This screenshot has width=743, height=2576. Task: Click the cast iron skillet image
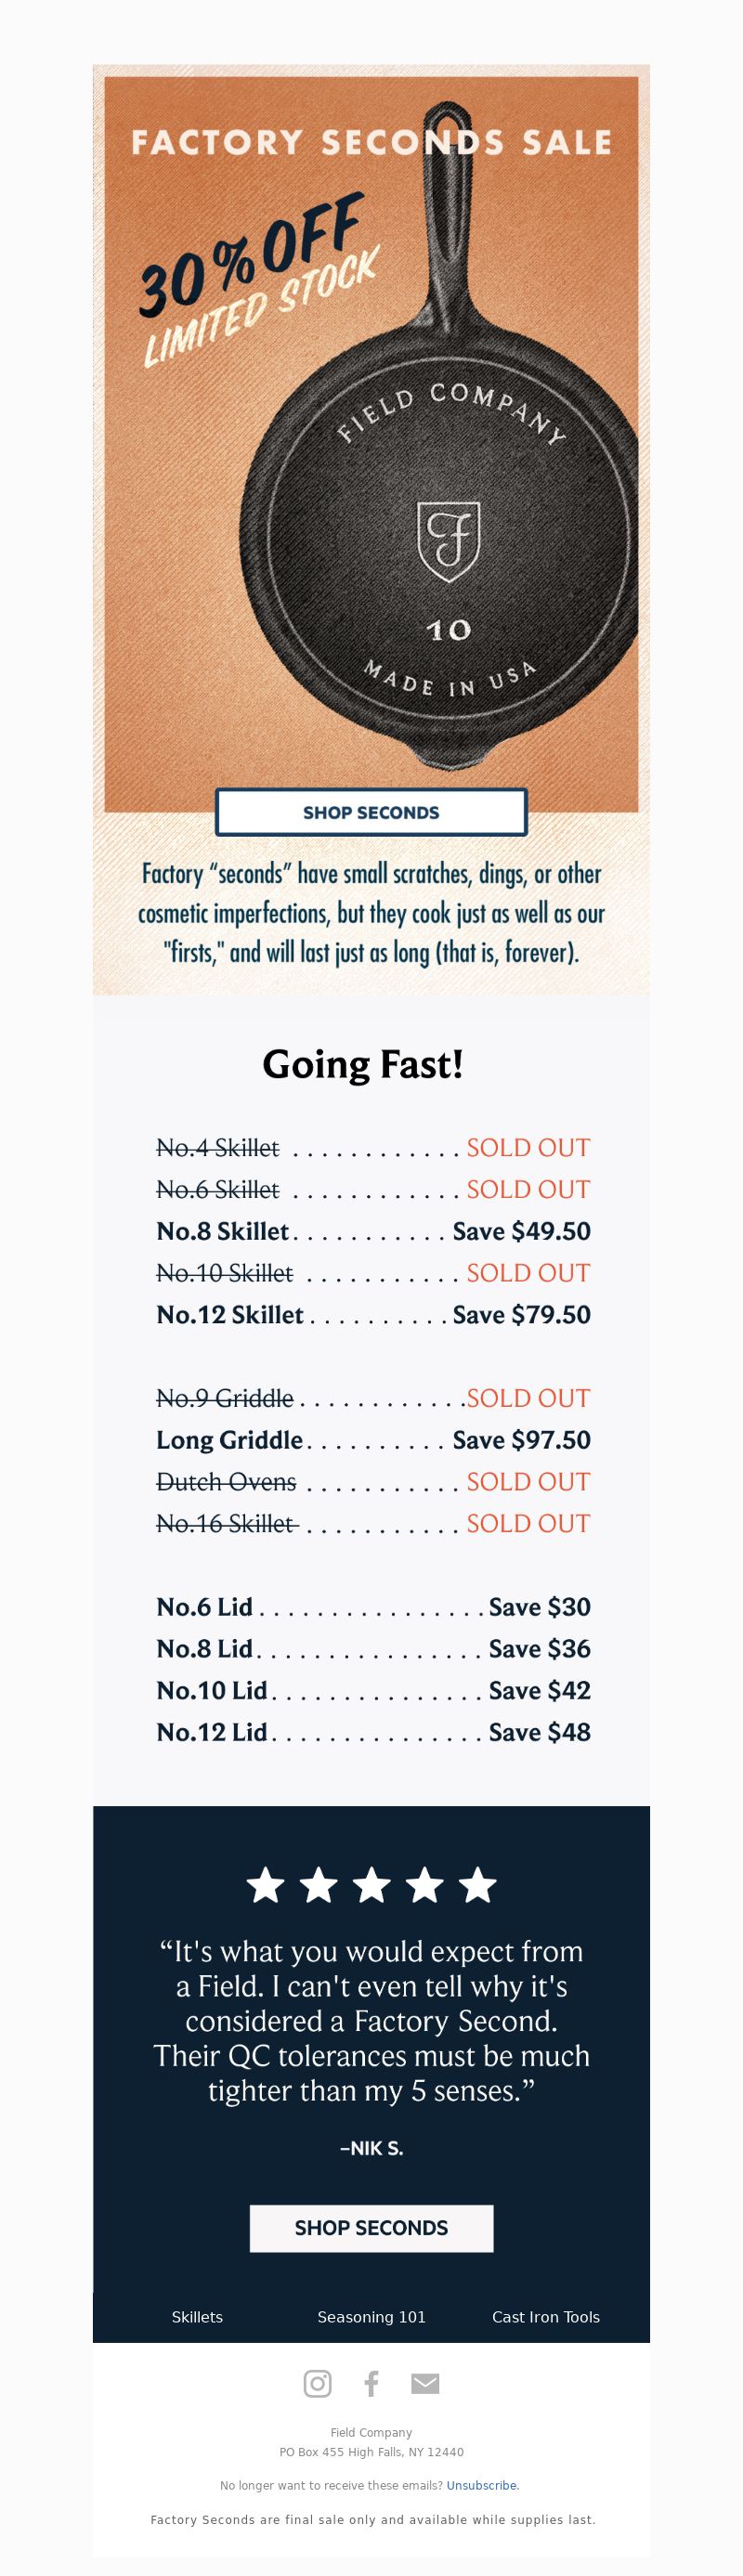click(440, 460)
